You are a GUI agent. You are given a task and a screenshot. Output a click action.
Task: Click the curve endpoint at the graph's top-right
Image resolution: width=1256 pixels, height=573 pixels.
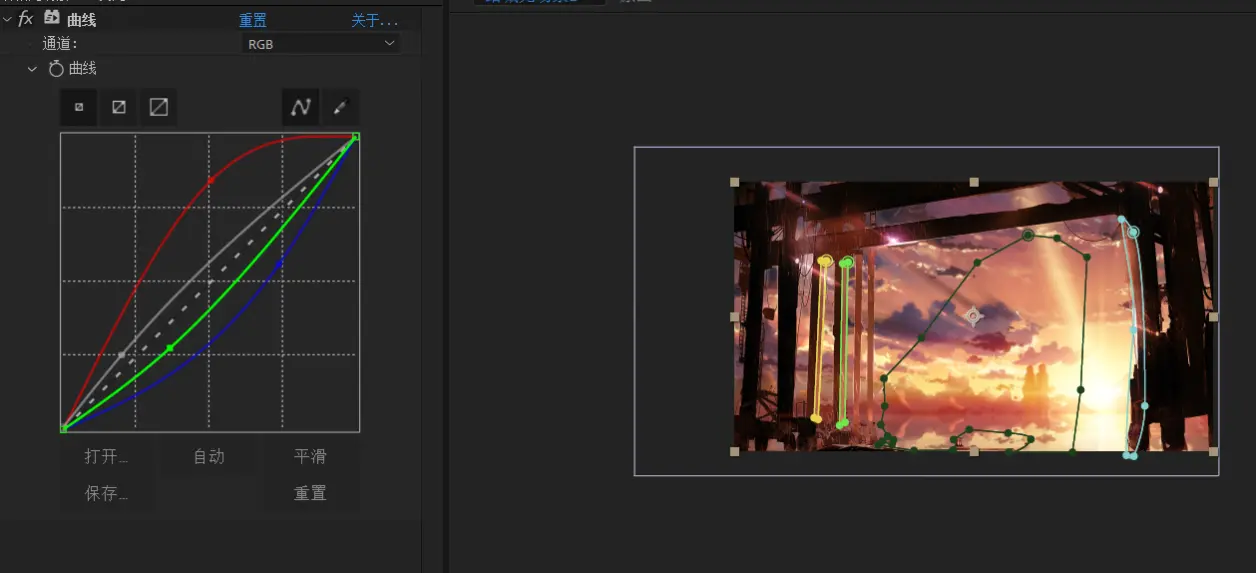355,137
